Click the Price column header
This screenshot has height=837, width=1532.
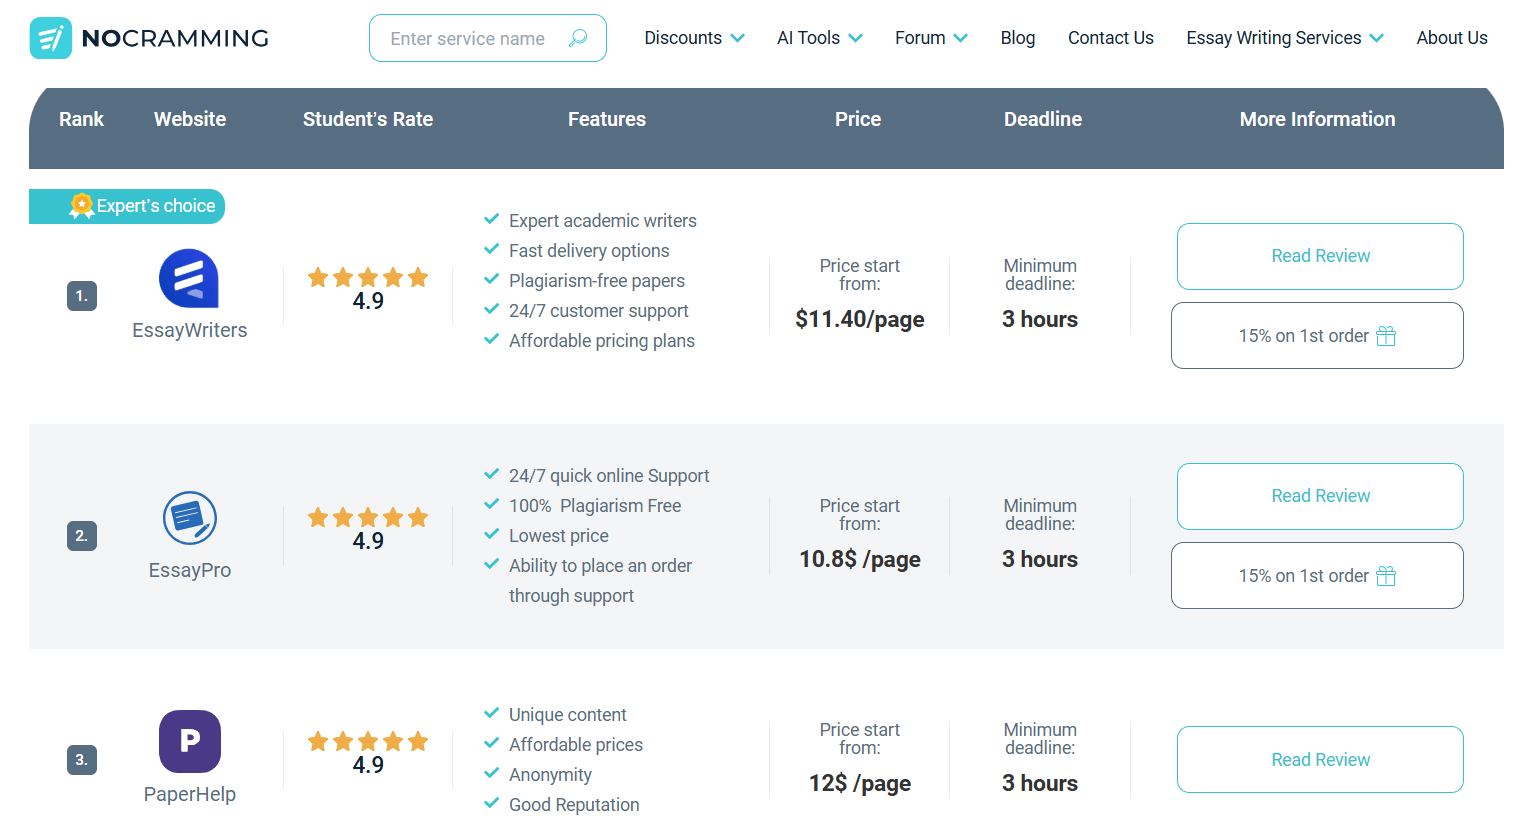point(858,119)
